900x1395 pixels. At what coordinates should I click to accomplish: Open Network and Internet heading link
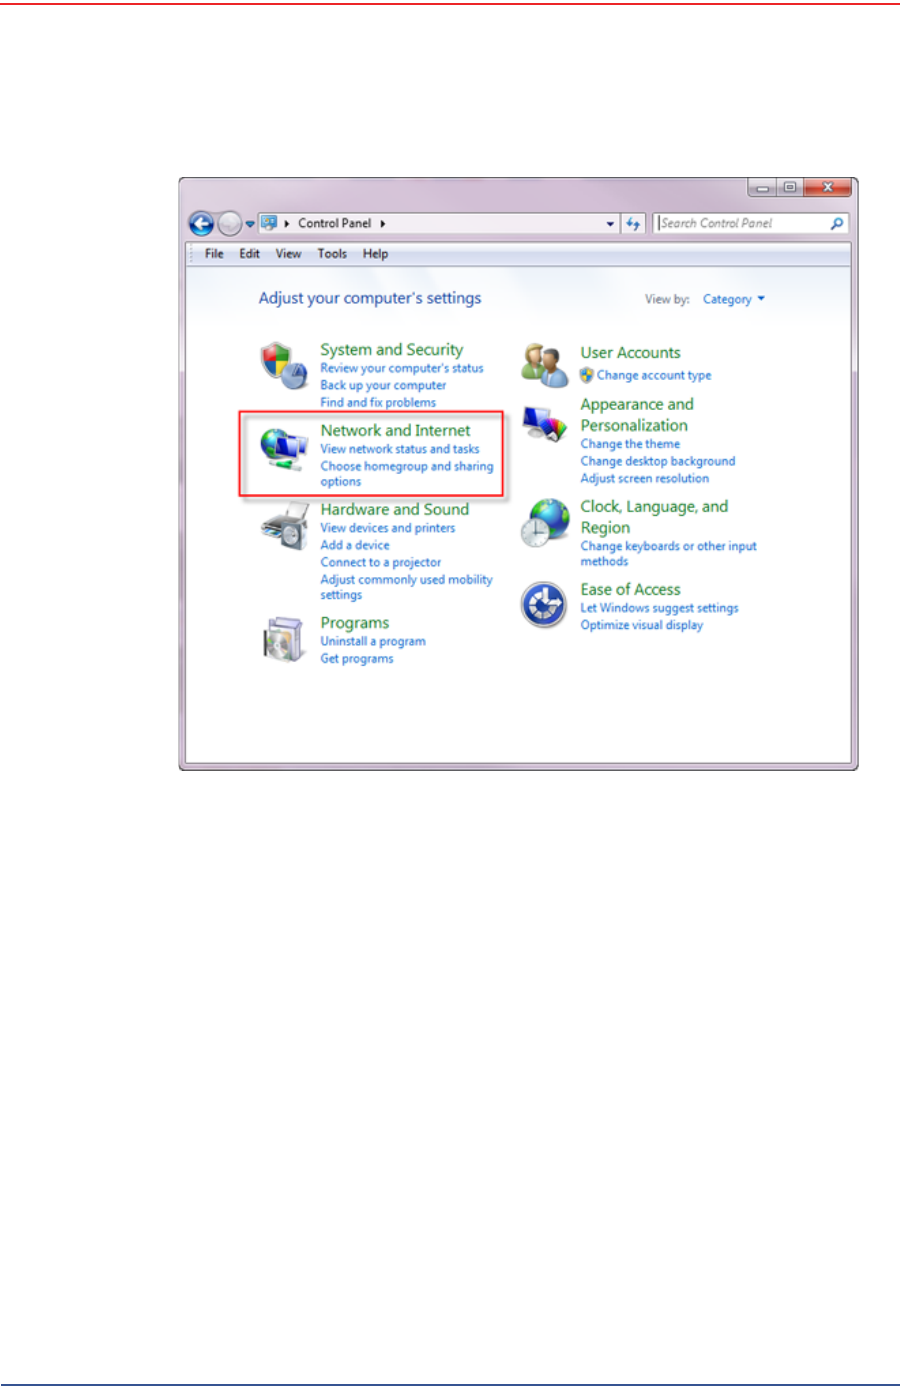pos(395,430)
